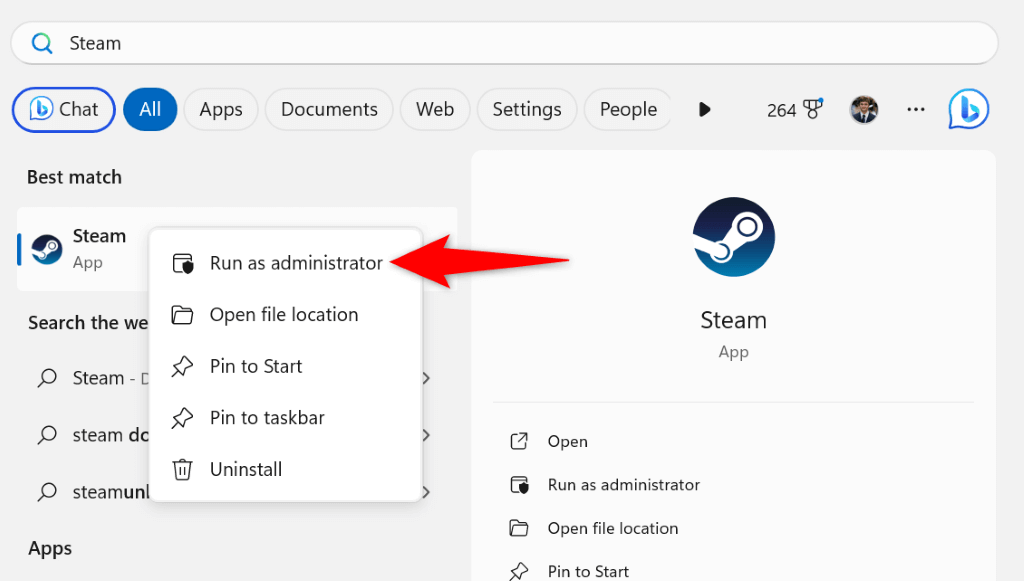Switch to the Apps filter tab

click(221, 110)
